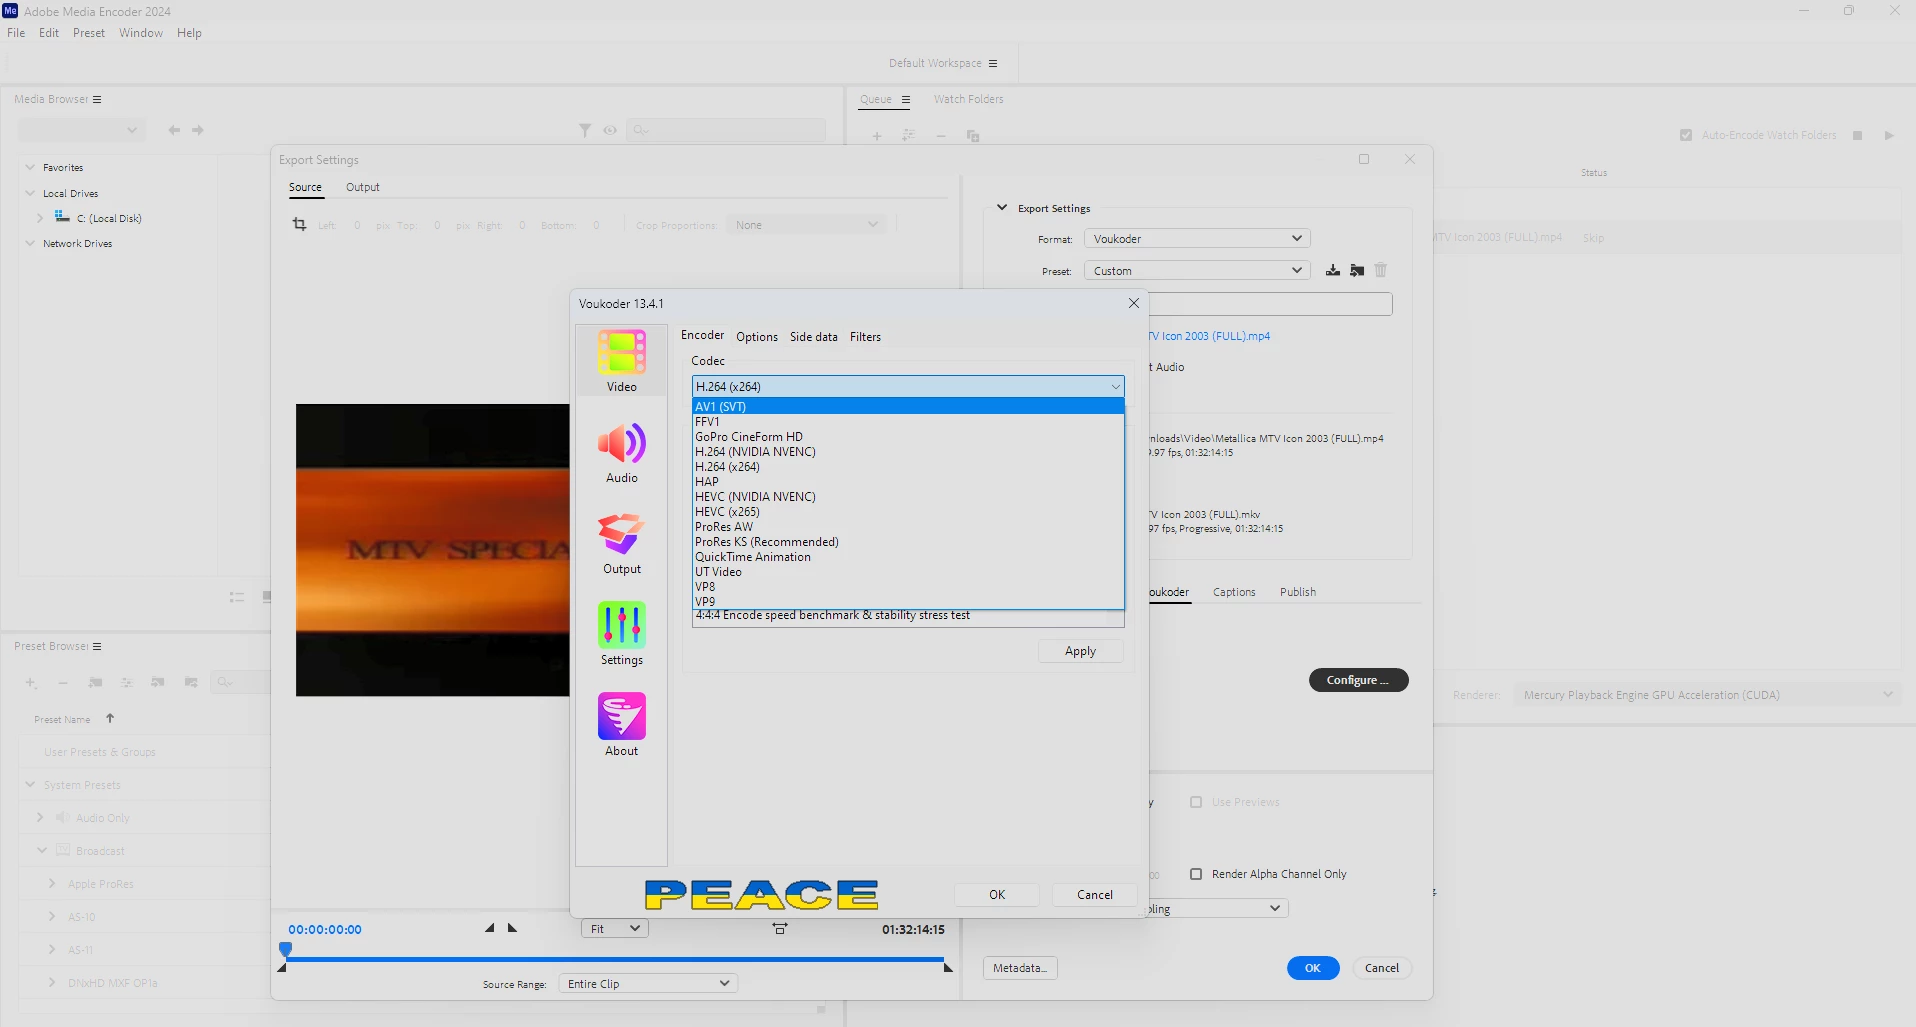This screenshot has height=1027, width=1916.
Task: Click the set in point marker icon
Action: 490,928
